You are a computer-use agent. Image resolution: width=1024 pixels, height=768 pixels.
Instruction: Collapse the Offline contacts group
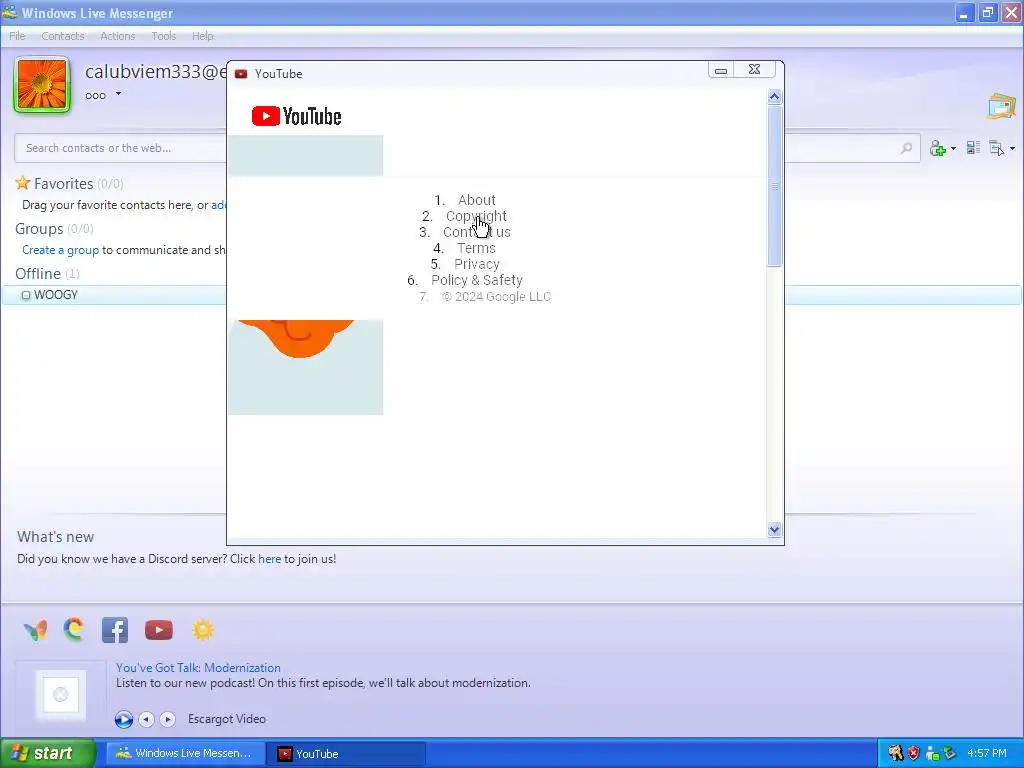(x=38, y=274)
